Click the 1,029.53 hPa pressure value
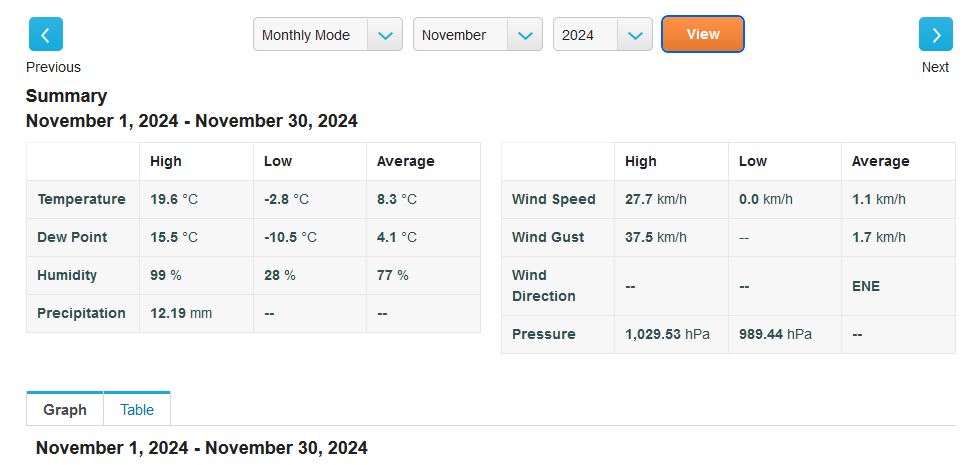 click(x=667, y=334)
